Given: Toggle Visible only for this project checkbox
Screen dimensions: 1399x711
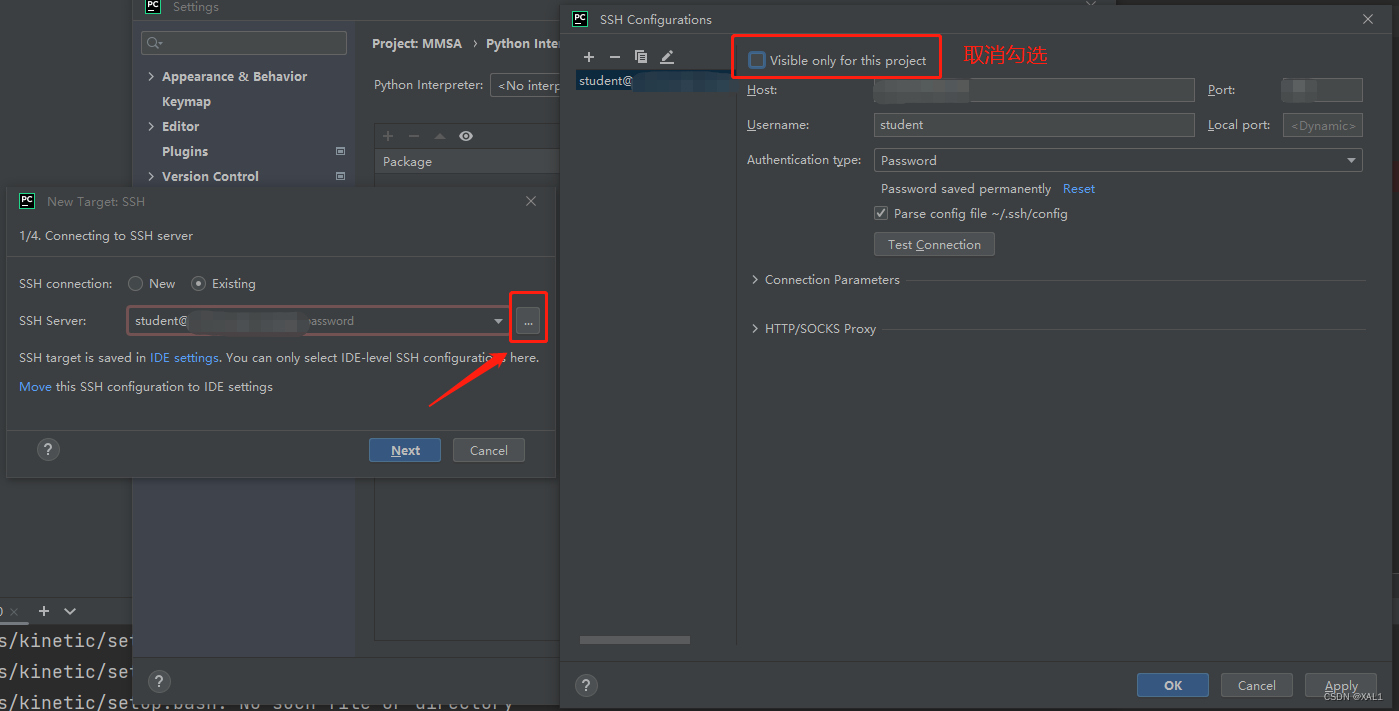Looking at the screenshot, I should 757,60.
